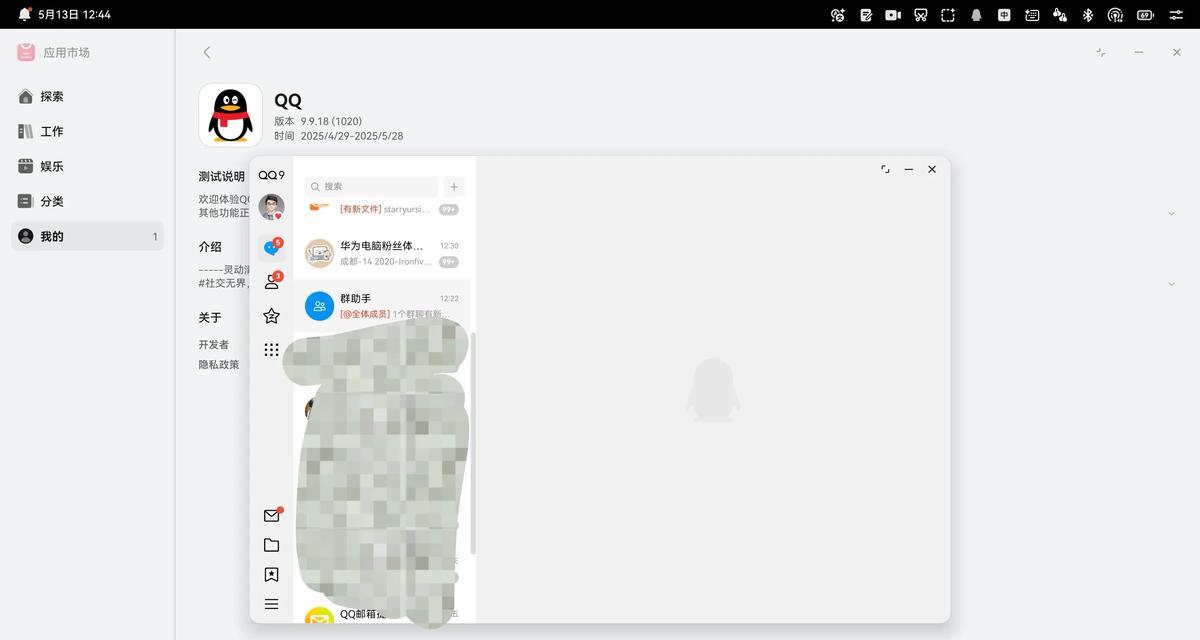
Task: Click the QQ penguin app icon
Action: point(230,115)
